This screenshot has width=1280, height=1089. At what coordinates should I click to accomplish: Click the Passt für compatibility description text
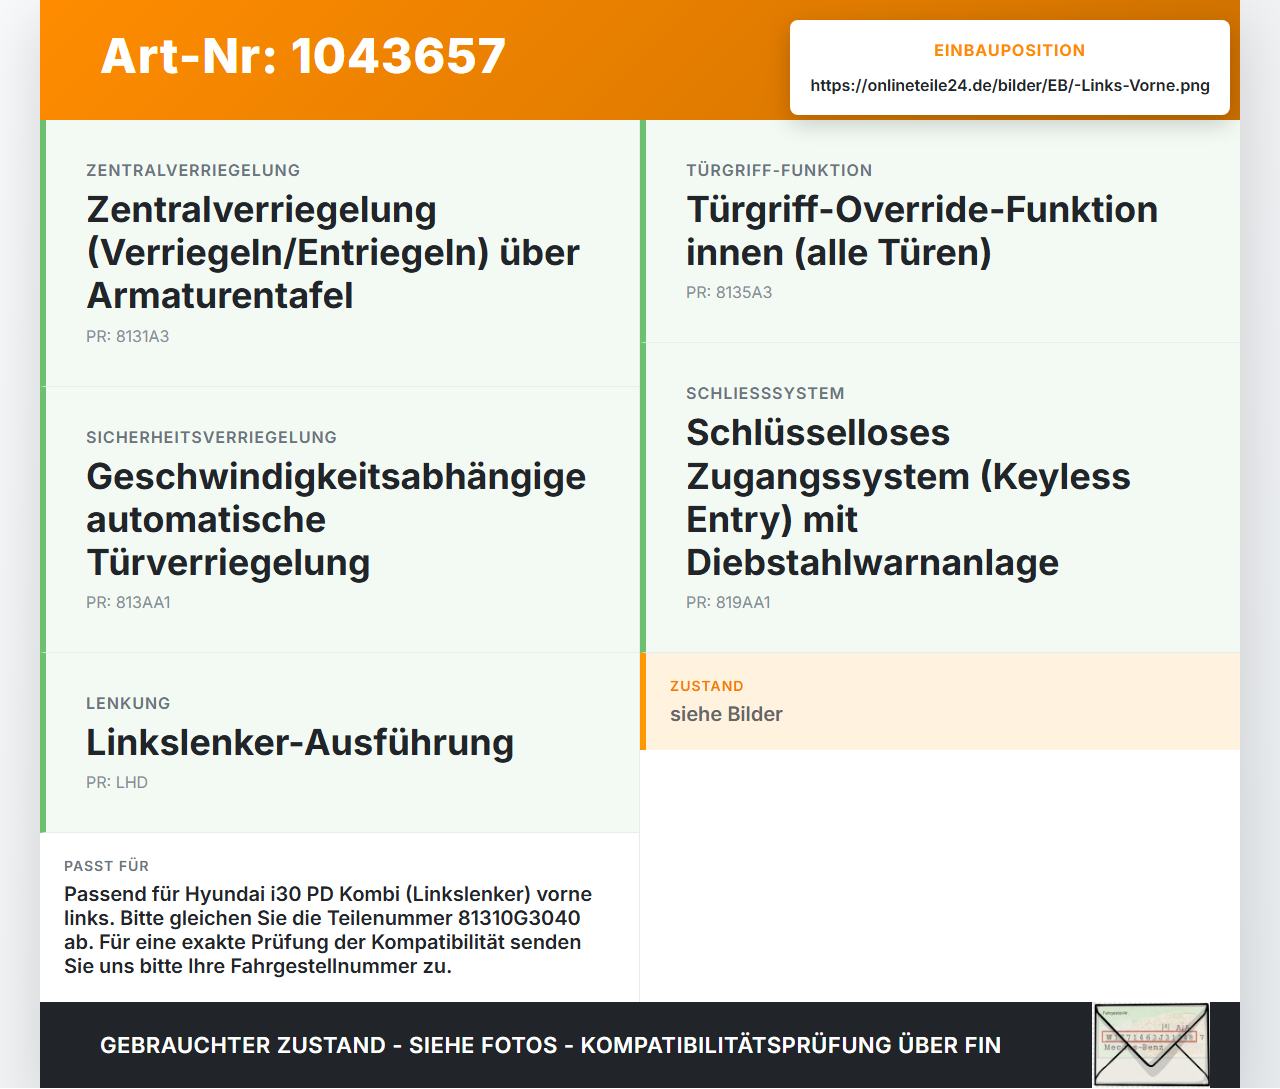coord(328,930)
